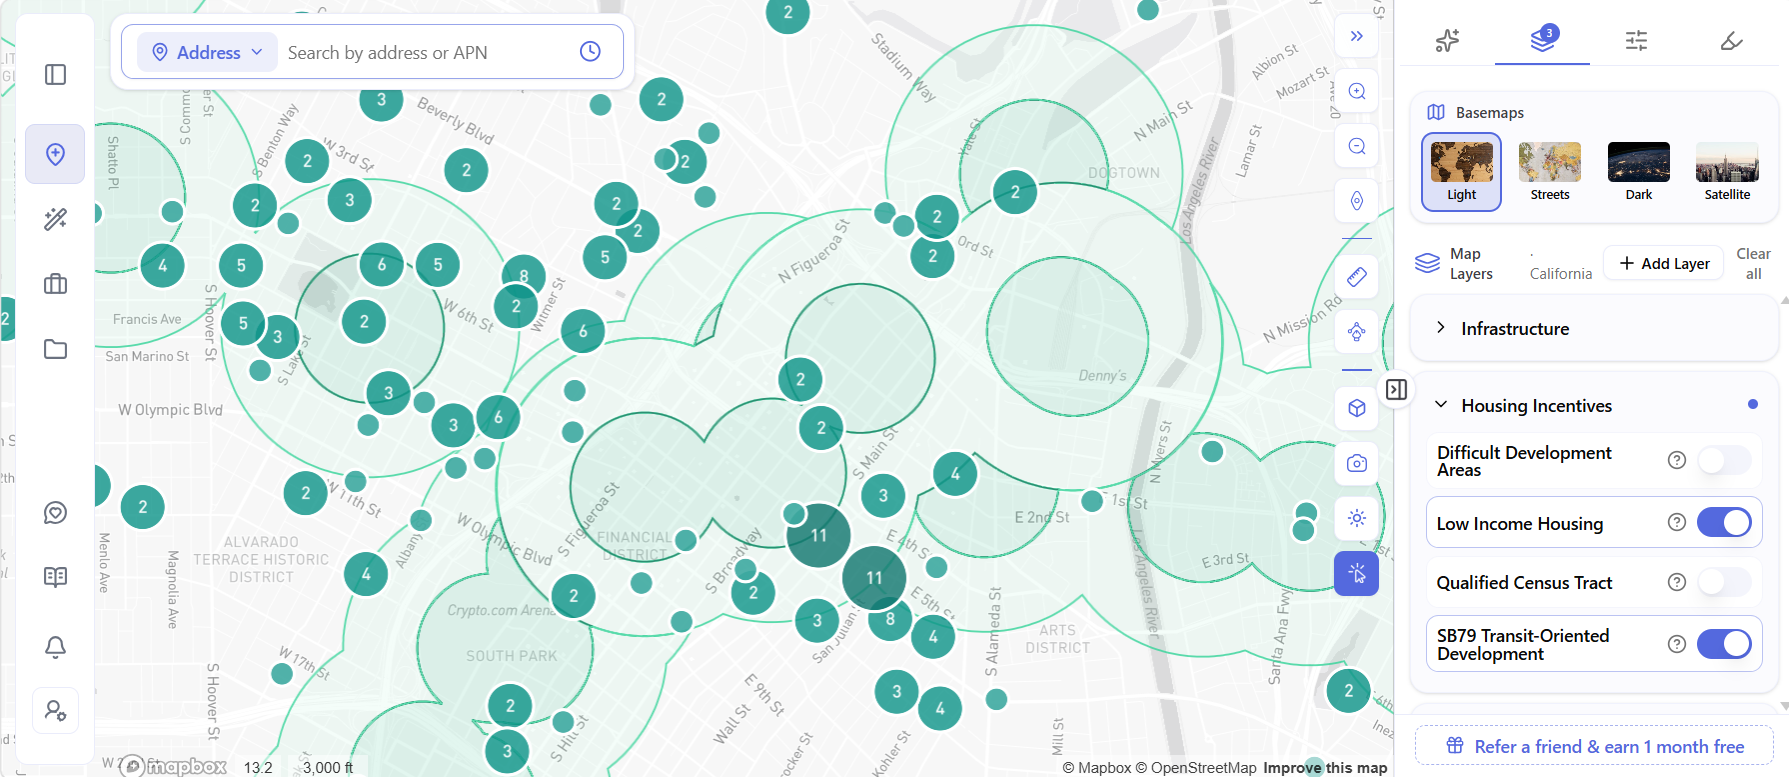Switch to the AI sparkle tab
Image resolution: width=1789 pixels, height=777 pixels.
[1447, 41]
